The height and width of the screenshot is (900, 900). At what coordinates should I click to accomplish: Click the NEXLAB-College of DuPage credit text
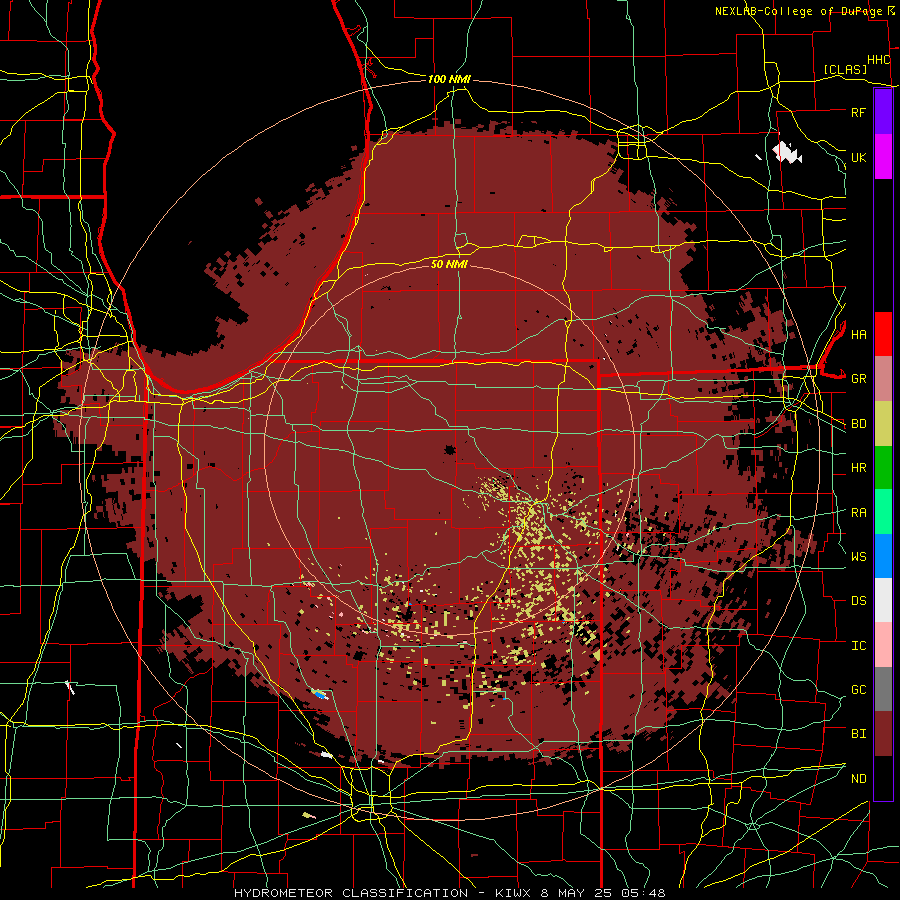(x=798, y=11)
